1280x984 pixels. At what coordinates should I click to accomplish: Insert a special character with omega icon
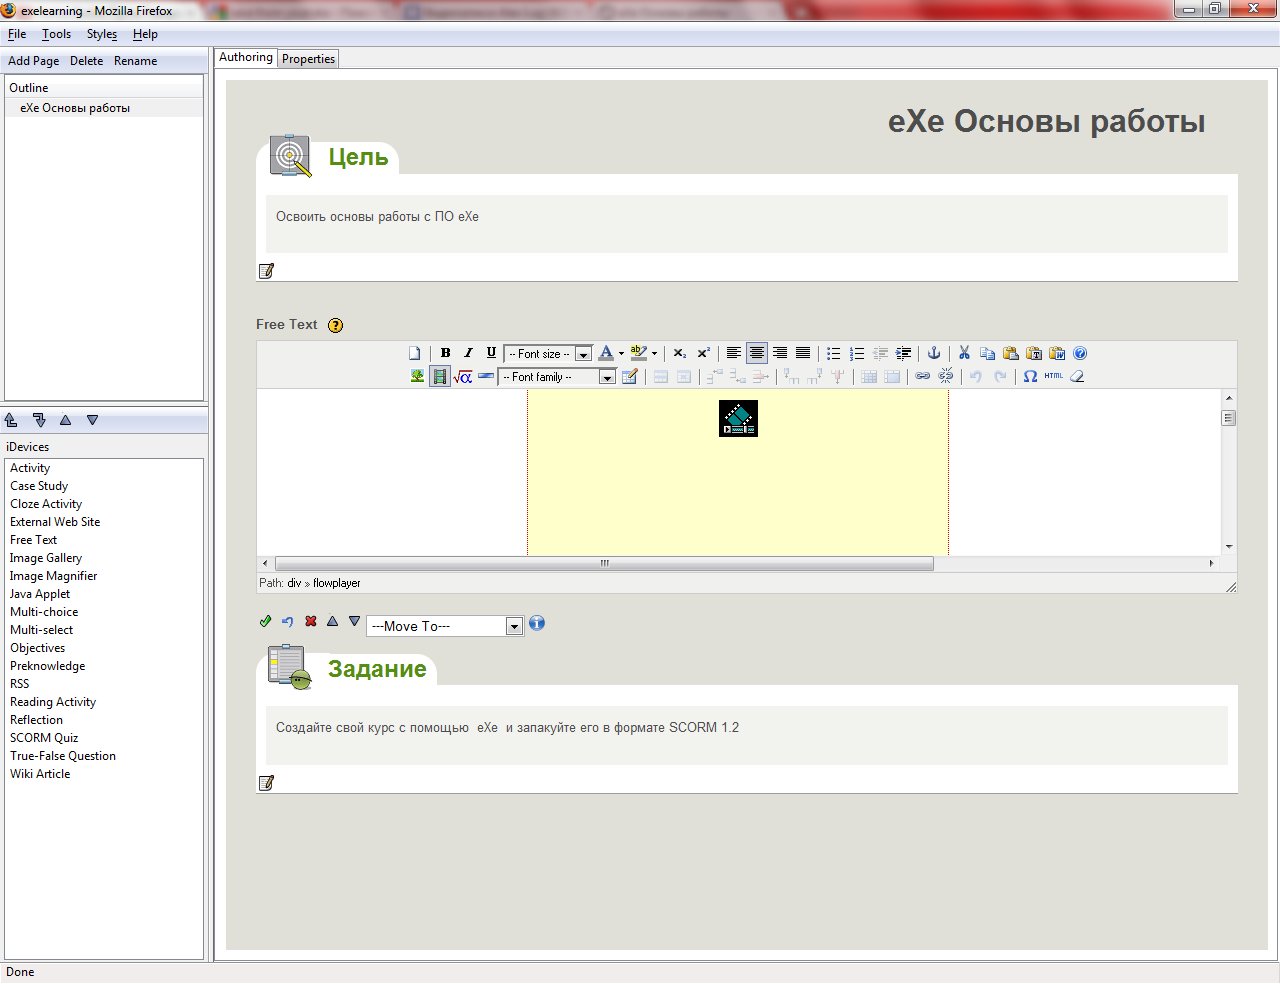(1030, 376)
